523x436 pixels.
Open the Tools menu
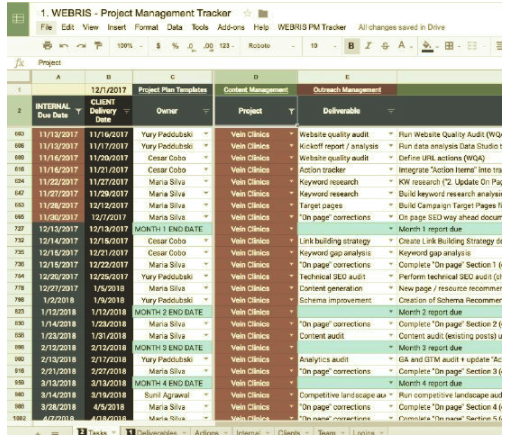click(x=200, y=27)
